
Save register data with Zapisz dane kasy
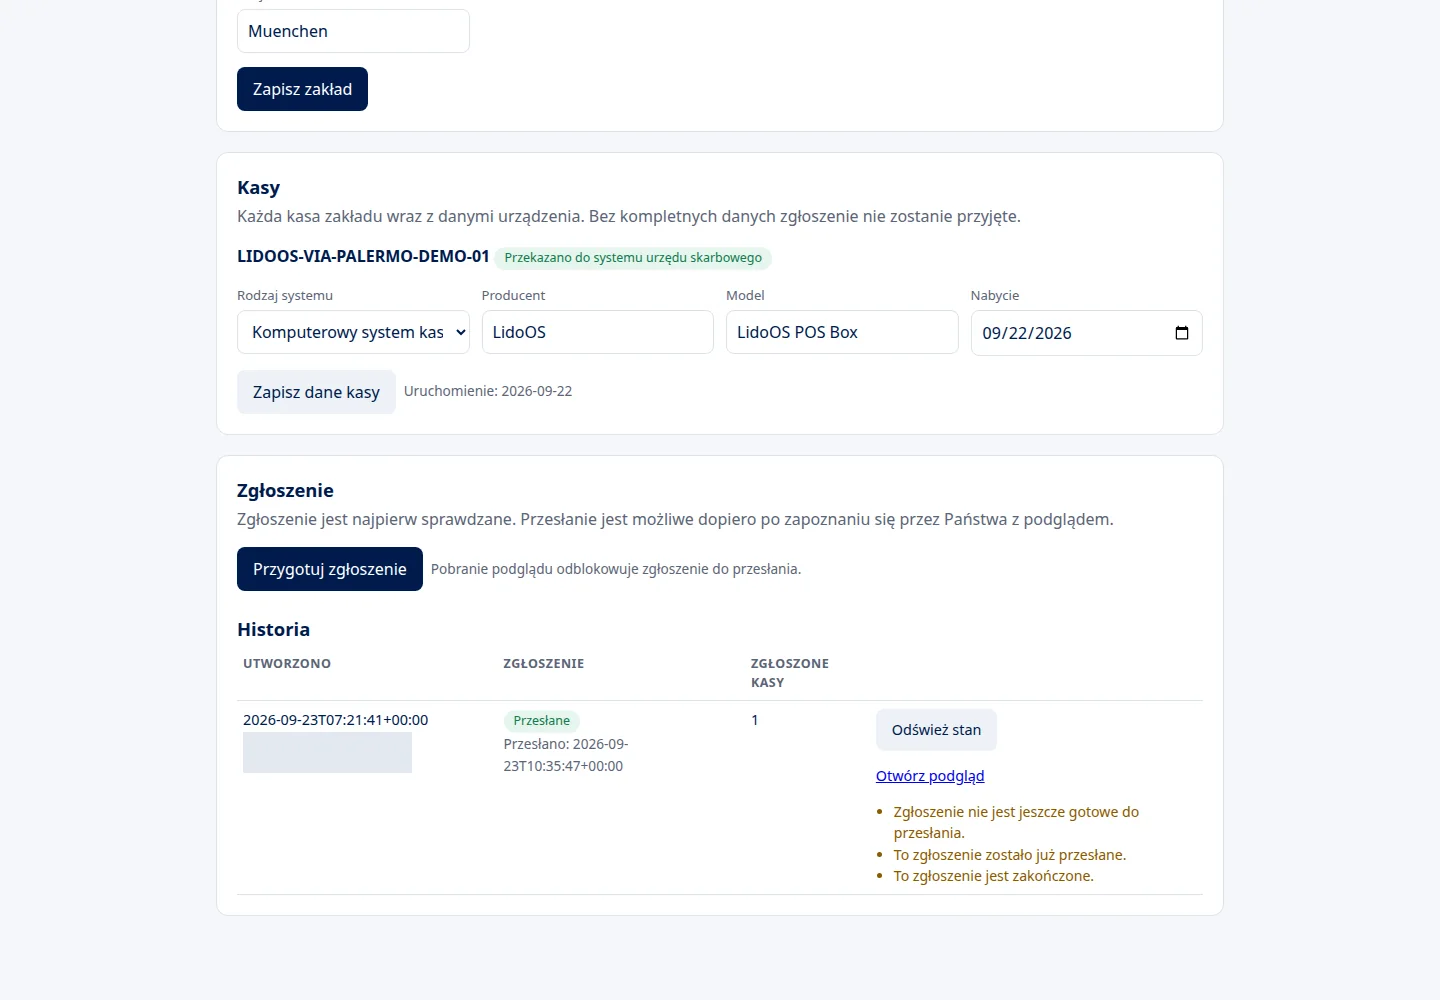316,392
